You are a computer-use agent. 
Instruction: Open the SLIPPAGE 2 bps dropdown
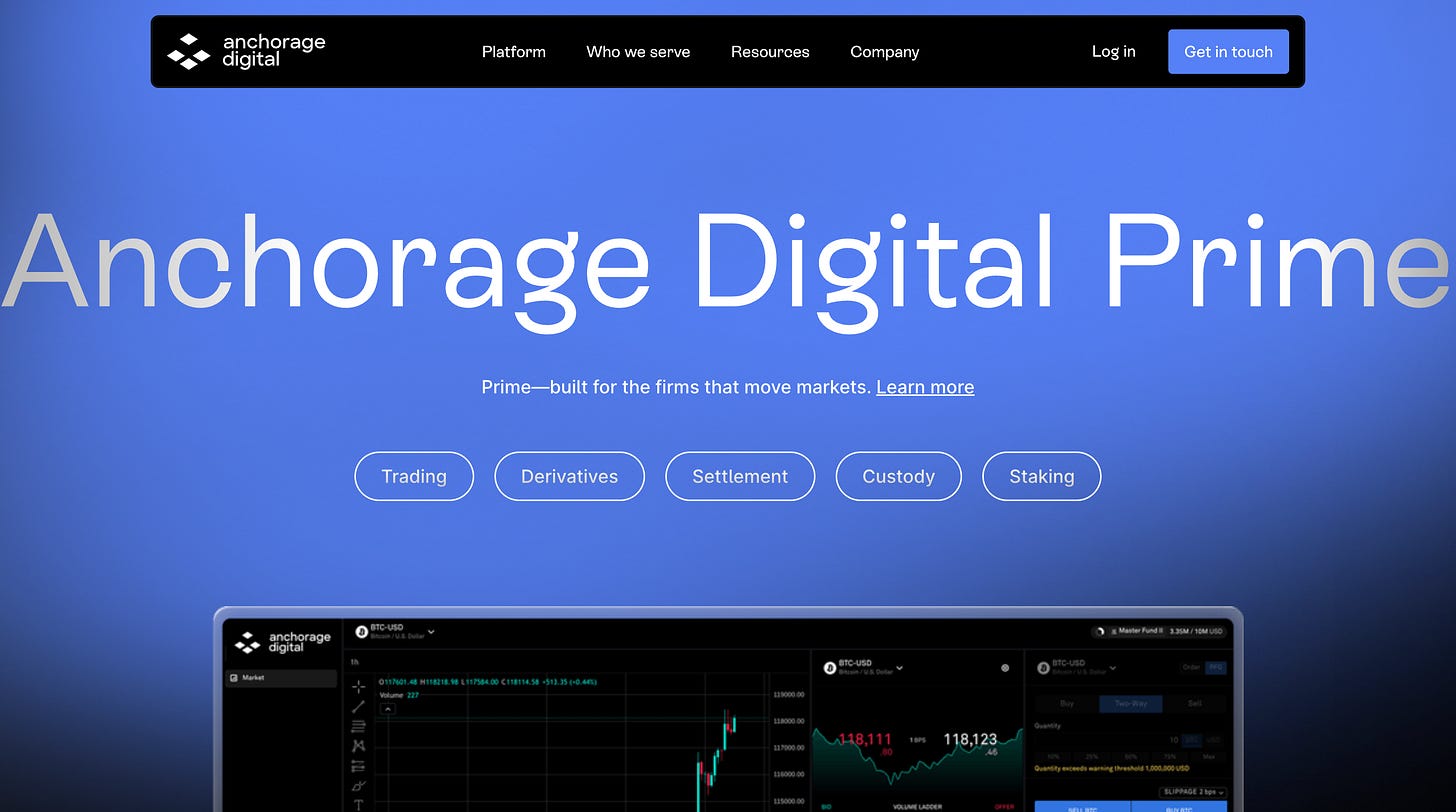pos(1194,792)
